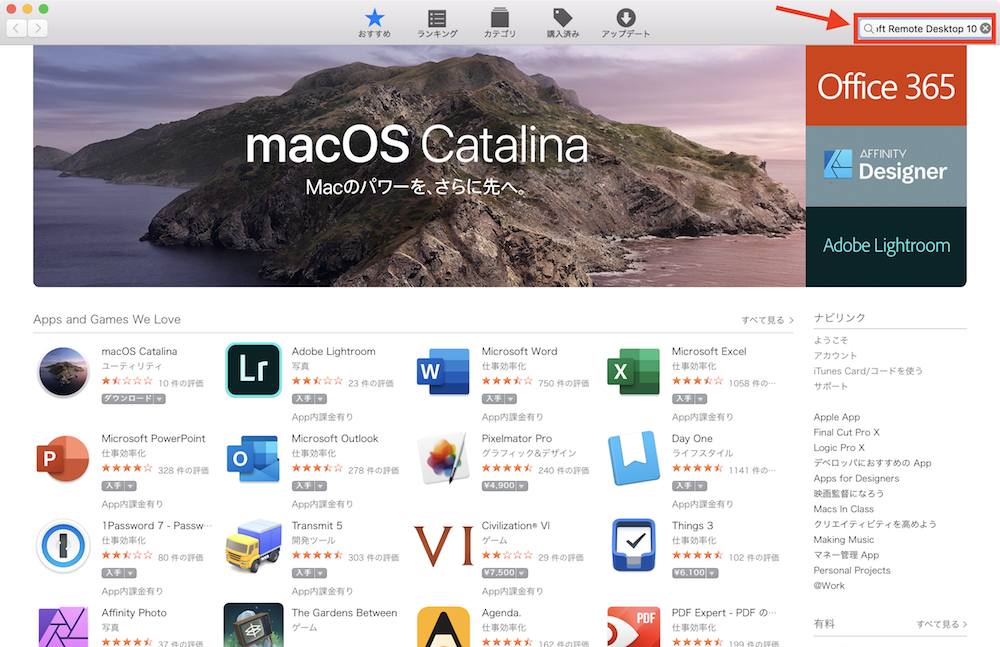Viewport: 1000px width, 647px height.
Task: Click the Adobe Lightroom Lr app icon
Action: (253, 370)
